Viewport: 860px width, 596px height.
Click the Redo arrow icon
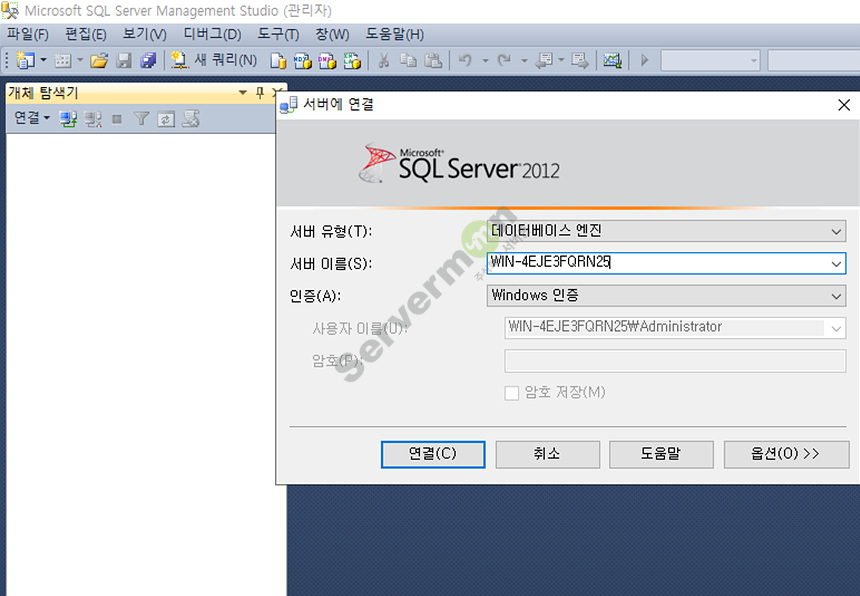point(504,60)
